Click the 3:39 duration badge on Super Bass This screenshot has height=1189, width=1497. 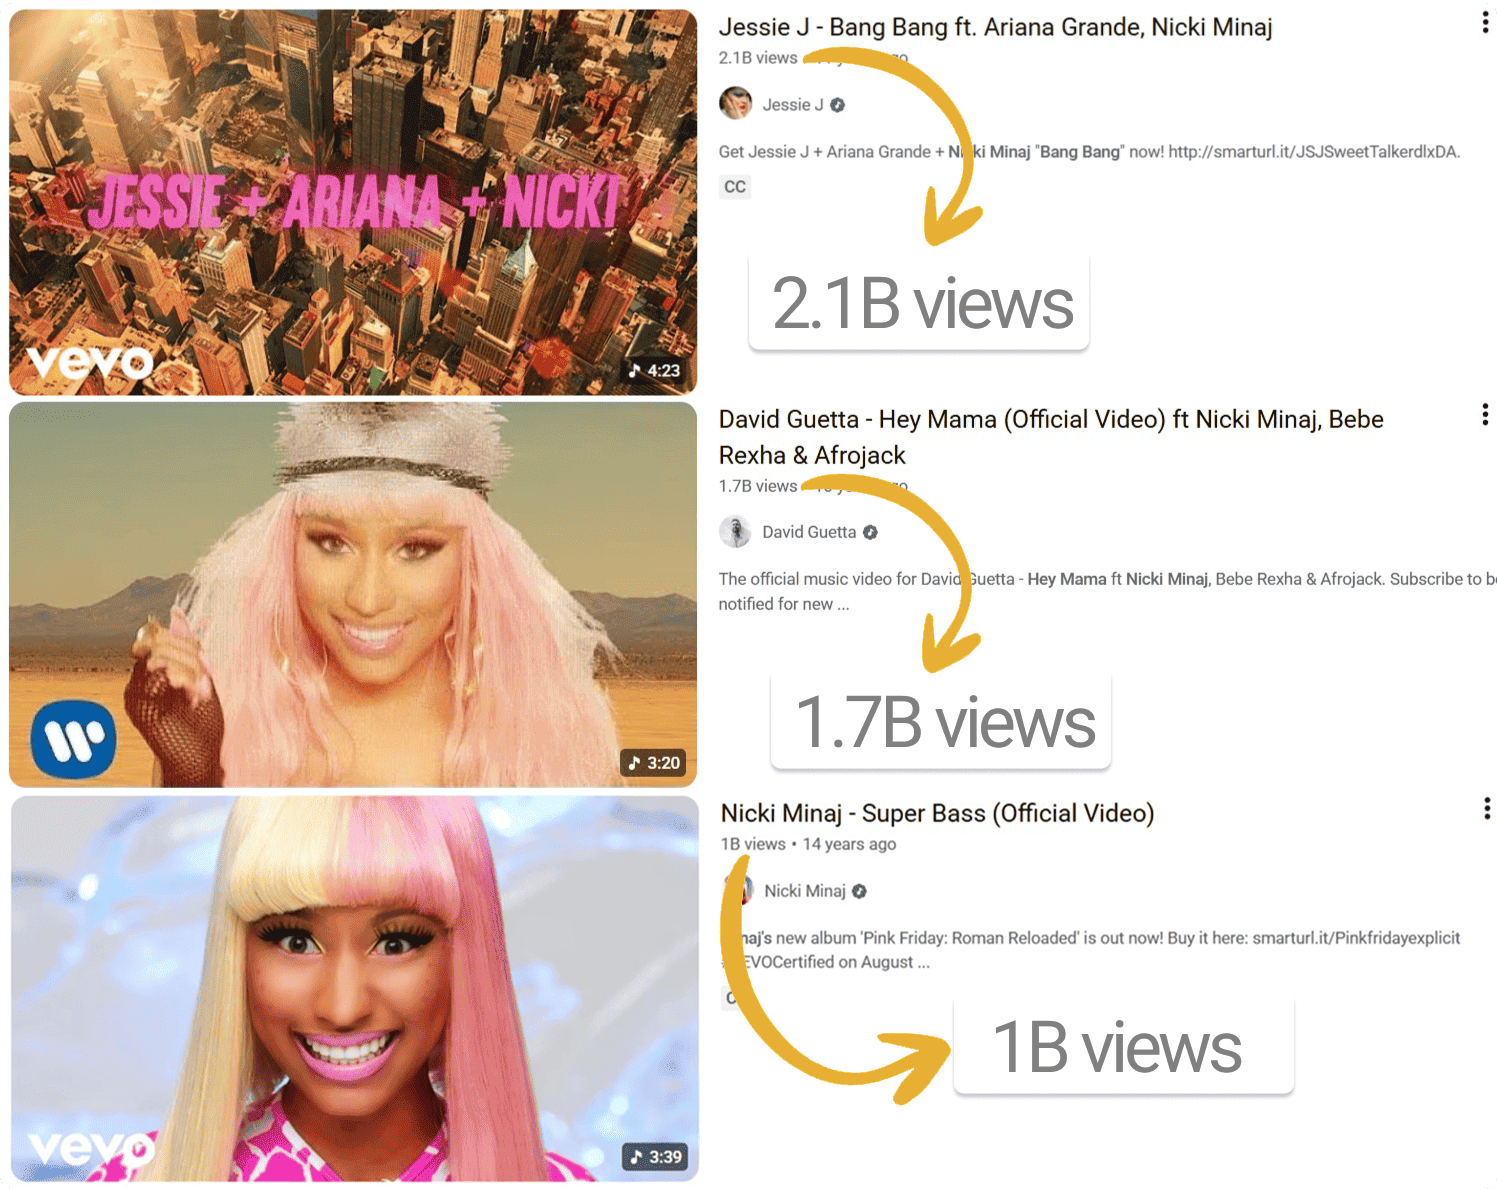click(x=656, y=1157)
